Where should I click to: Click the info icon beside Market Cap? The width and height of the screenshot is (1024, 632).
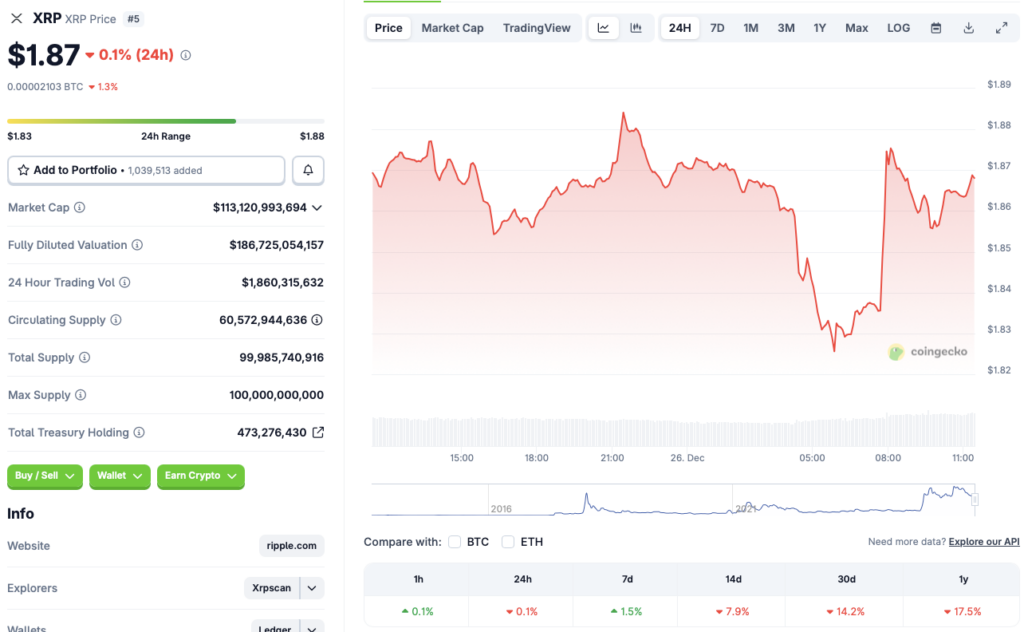[x=81, y=208]
